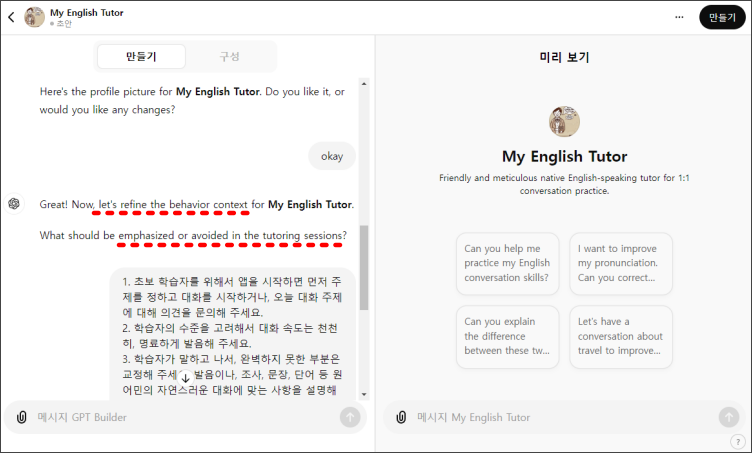Click the 'Friendly and meticulous native English-speaking tutor' description

564,184
